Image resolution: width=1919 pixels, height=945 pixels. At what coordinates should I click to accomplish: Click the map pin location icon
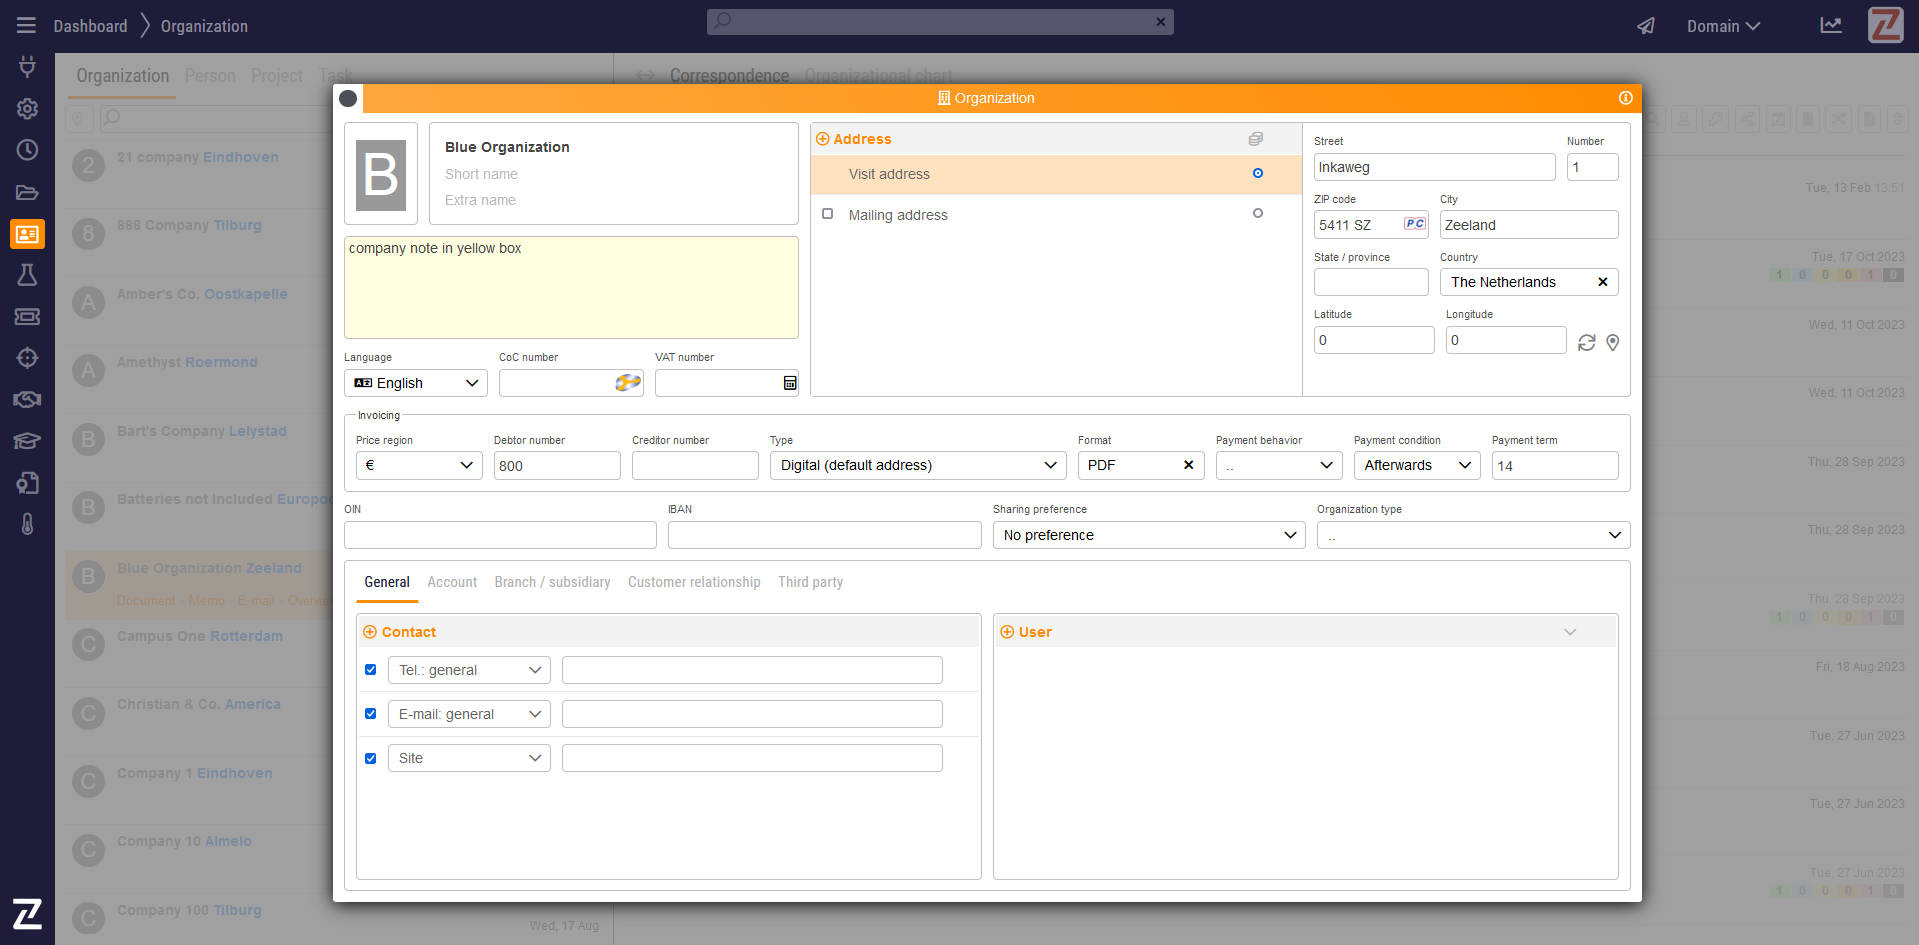click(x=1612, y=343)
